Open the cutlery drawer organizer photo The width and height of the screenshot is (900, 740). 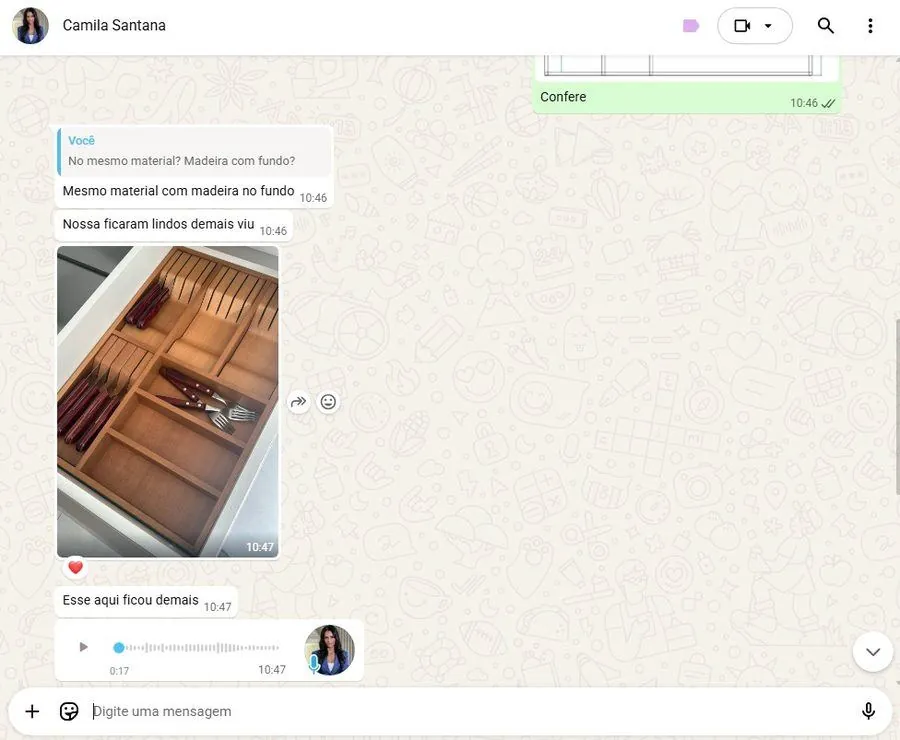point(168,401)
